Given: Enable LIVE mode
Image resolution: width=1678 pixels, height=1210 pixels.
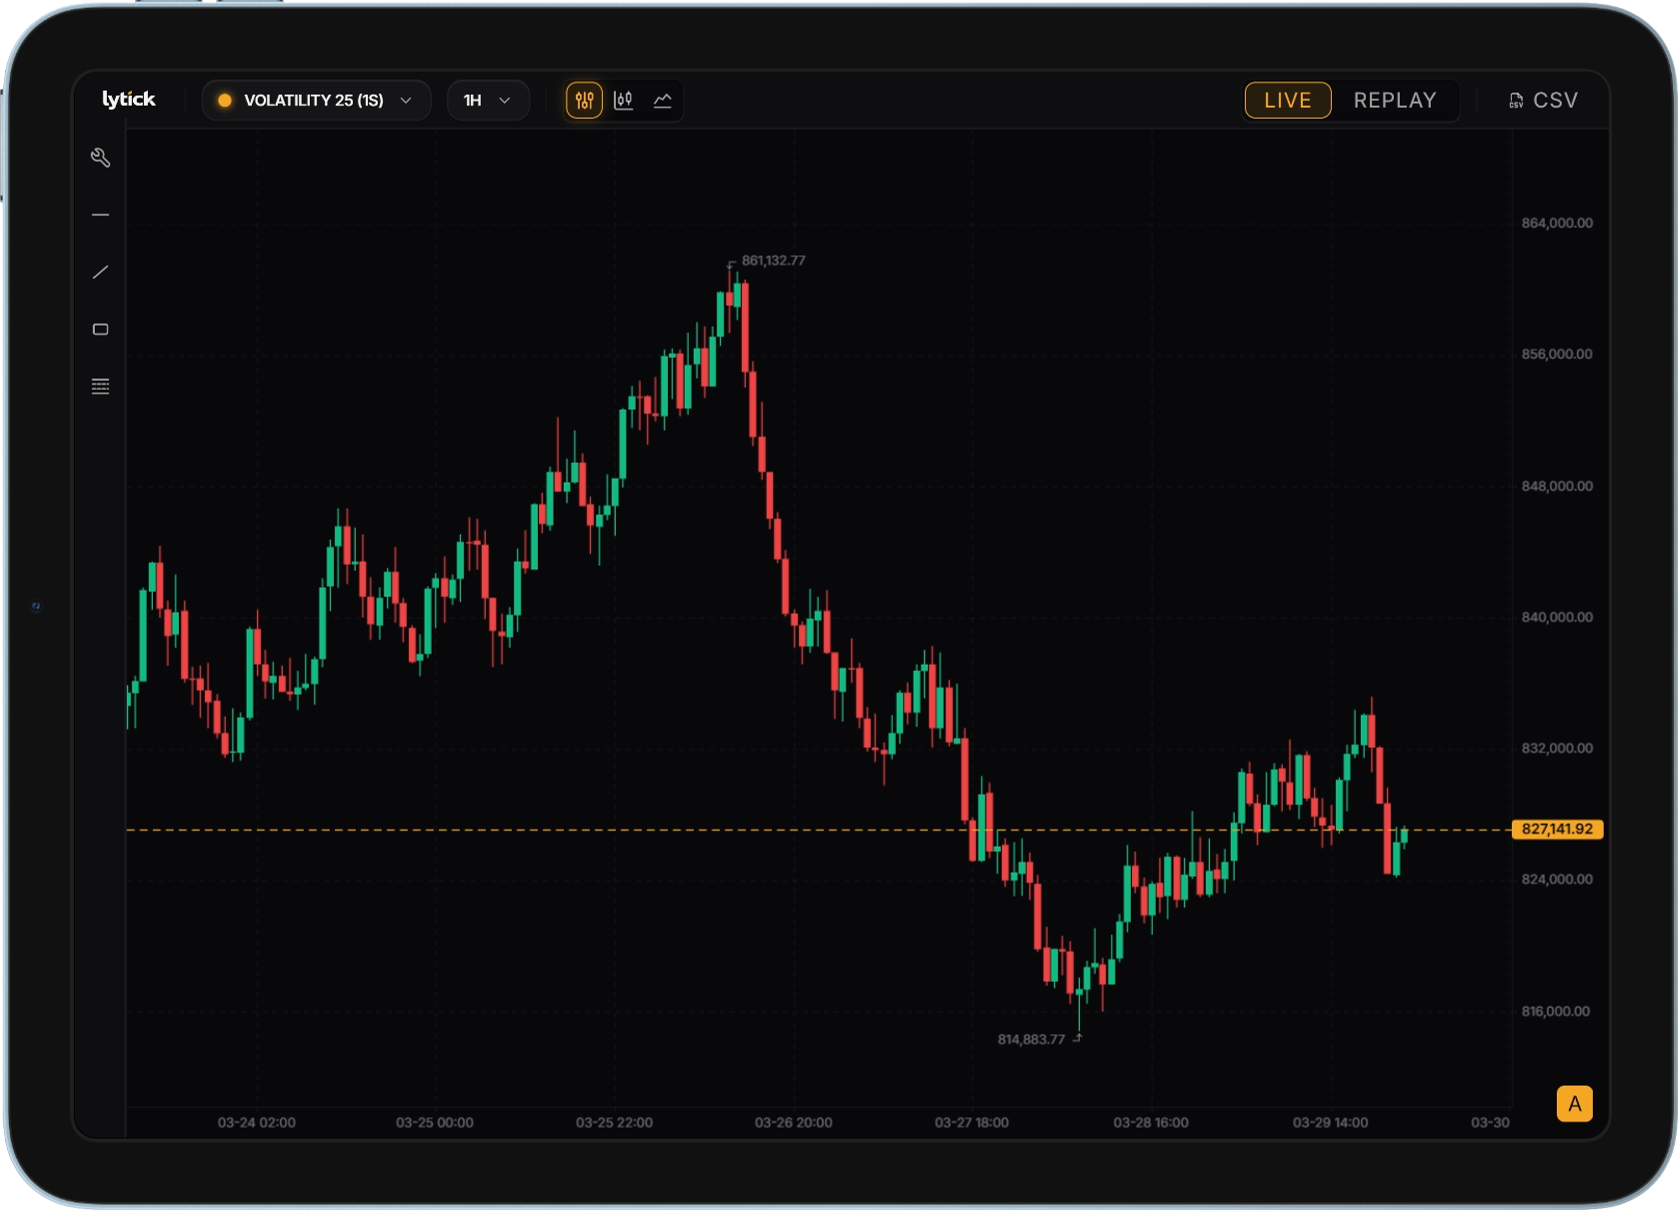Looking at the screenshot, I should coord(1287,100).
